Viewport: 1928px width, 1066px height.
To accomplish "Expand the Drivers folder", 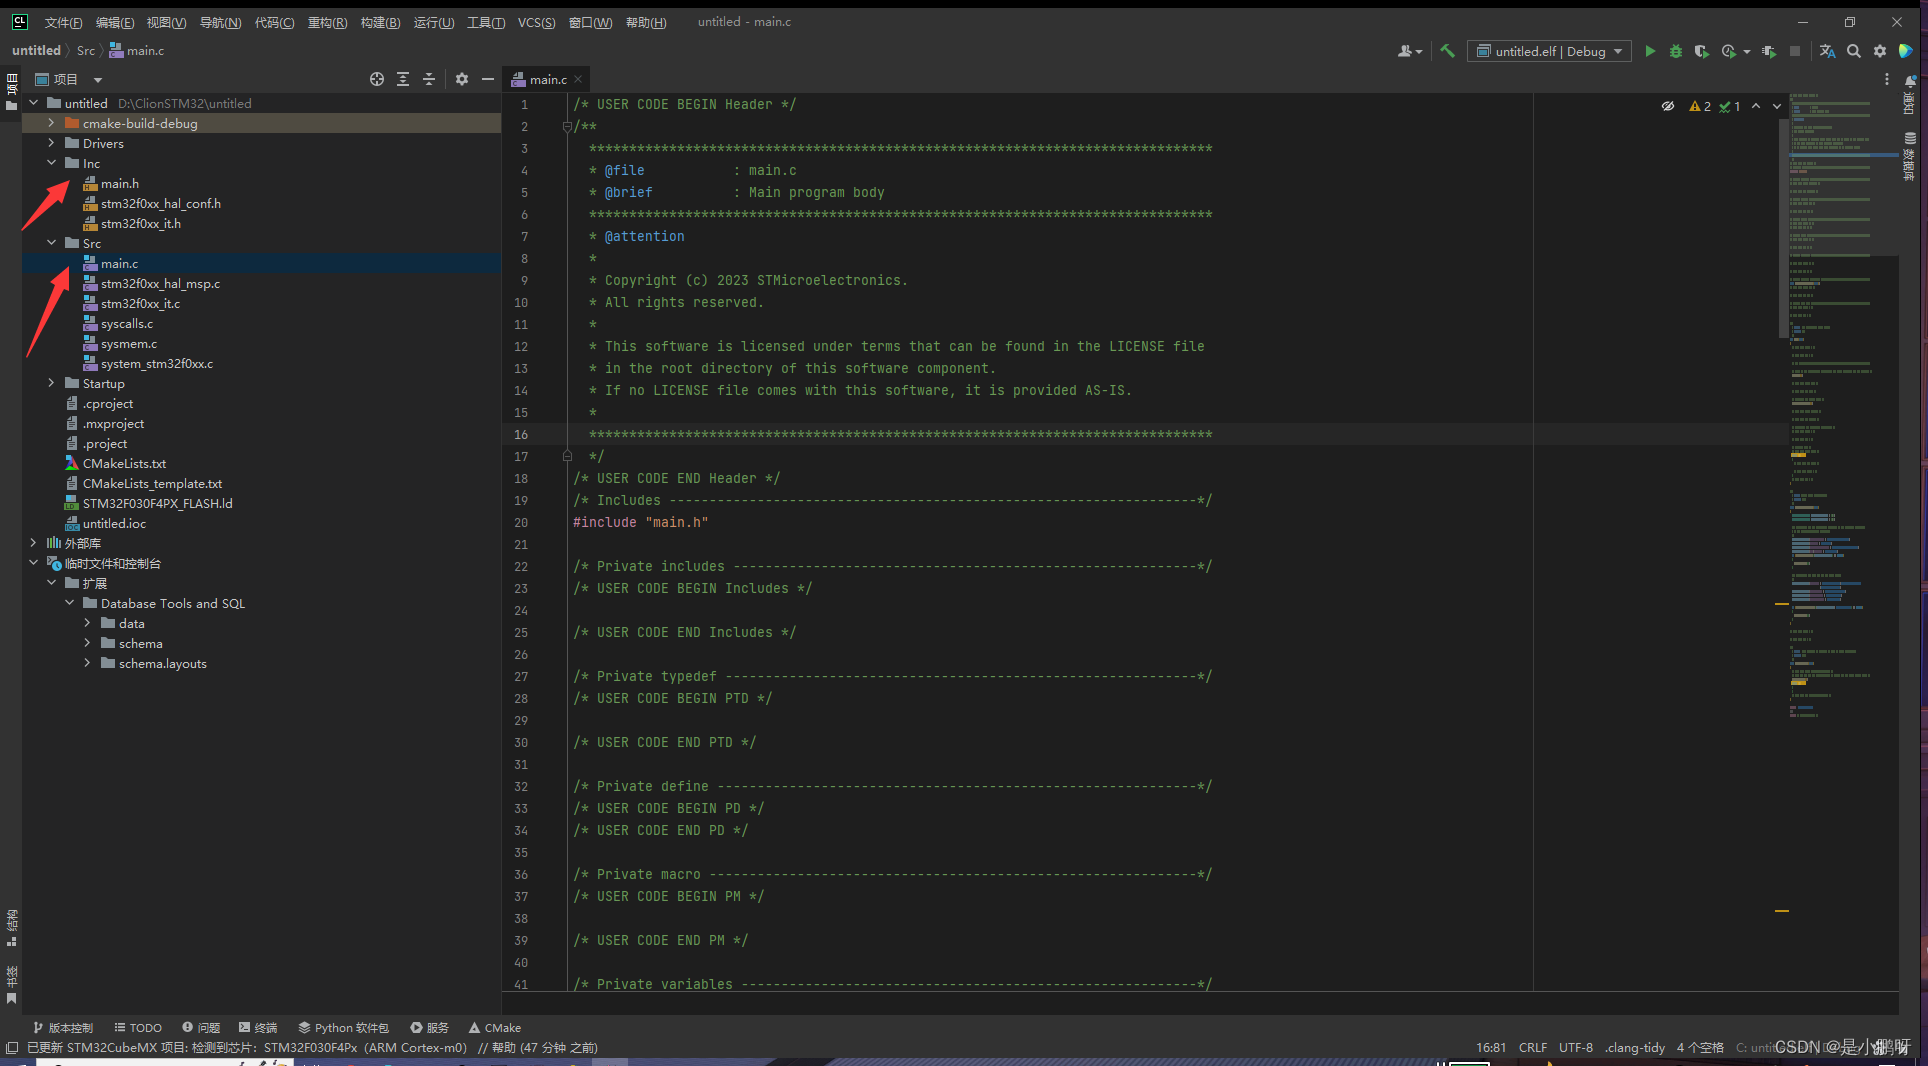I will click(x=51, y=143).
